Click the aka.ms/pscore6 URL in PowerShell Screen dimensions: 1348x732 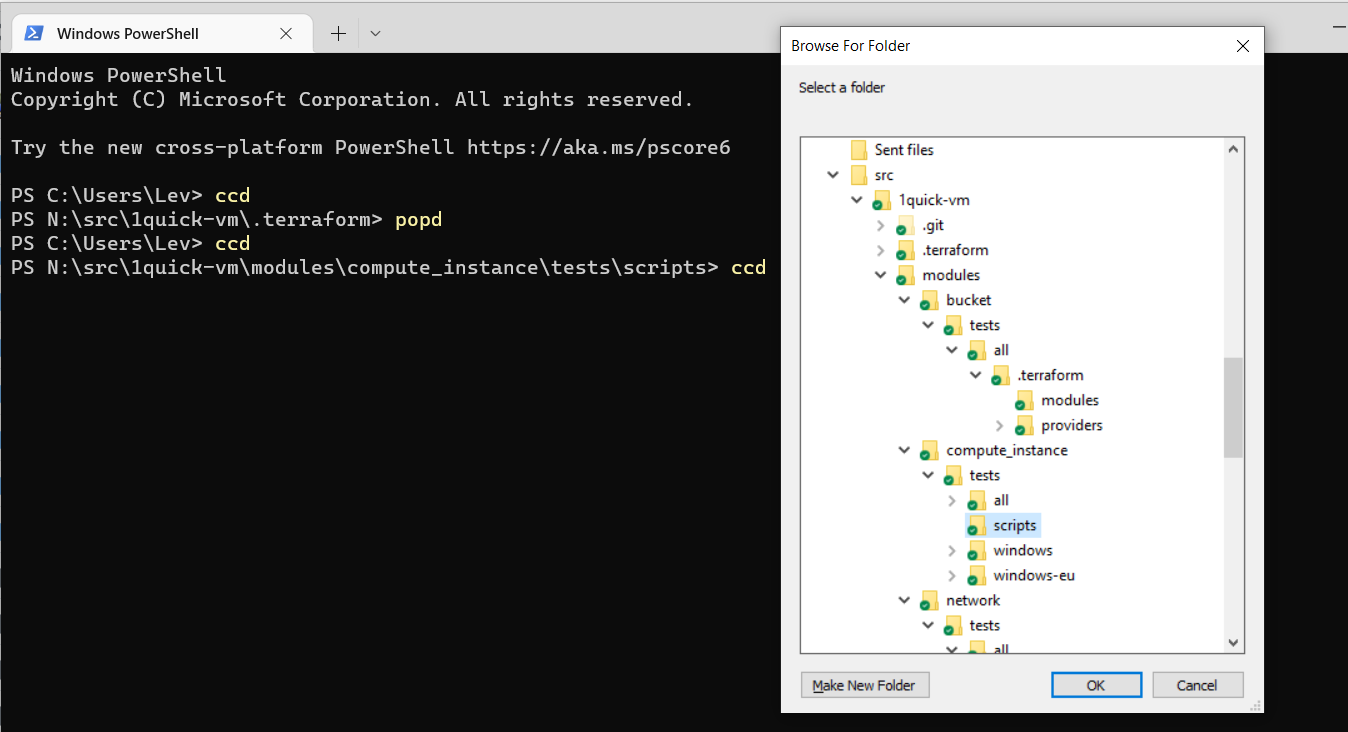click(599, 147)
